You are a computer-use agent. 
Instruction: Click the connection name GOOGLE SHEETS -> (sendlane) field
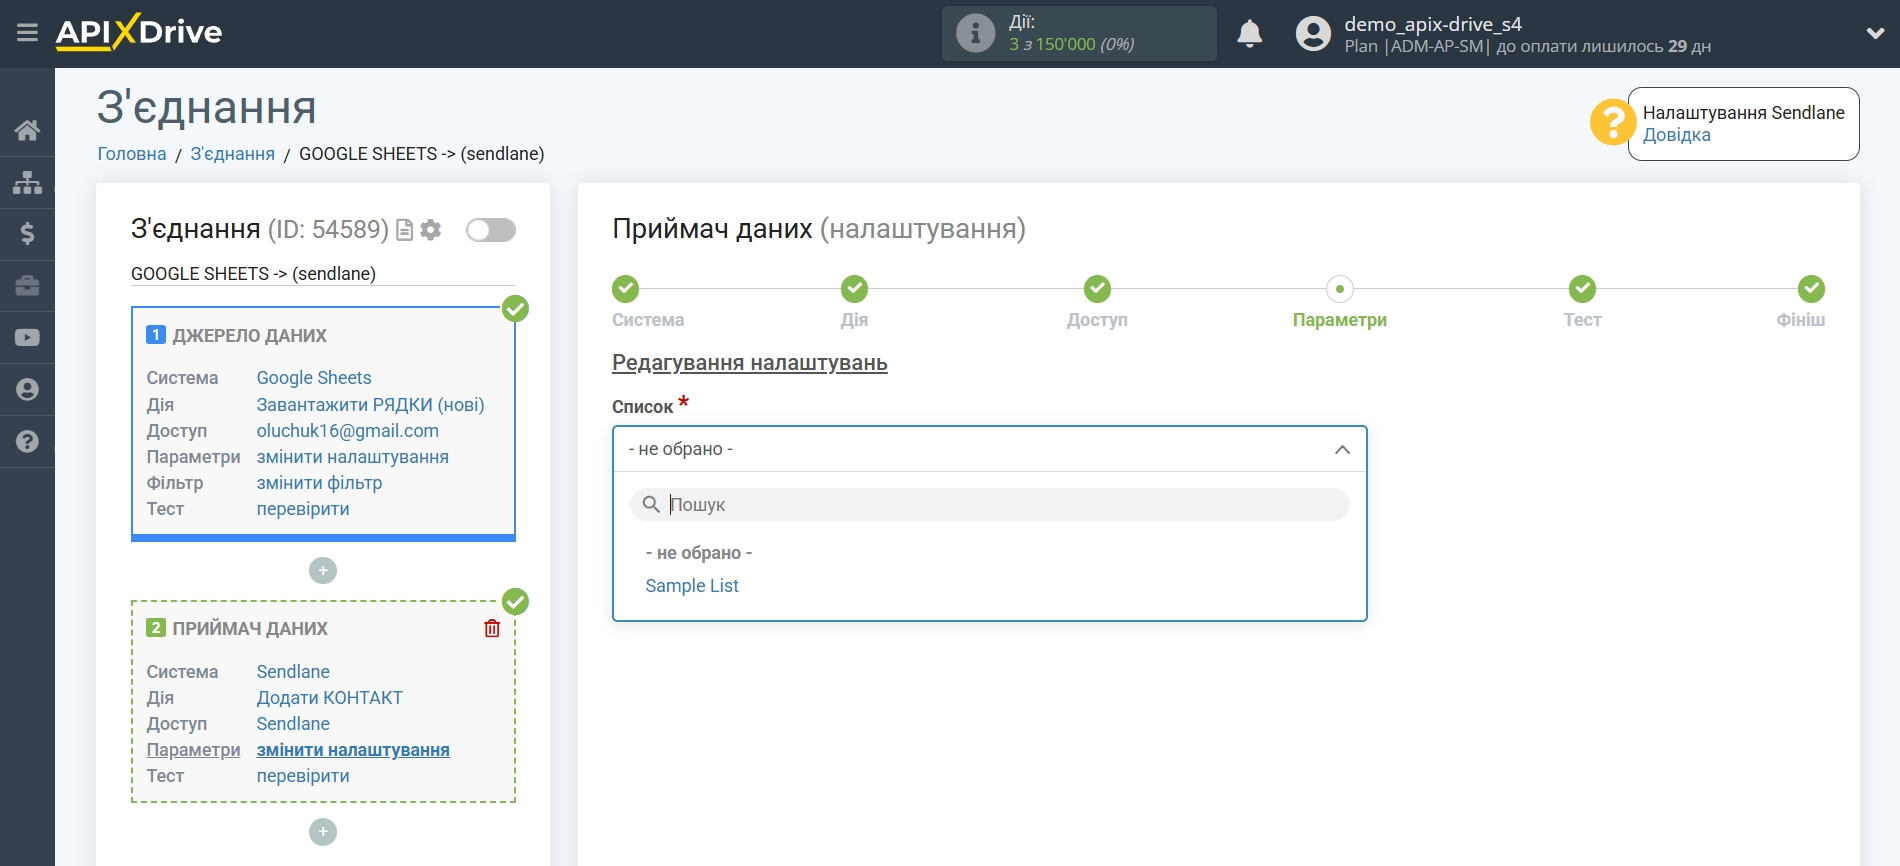(x=323, y=274)
